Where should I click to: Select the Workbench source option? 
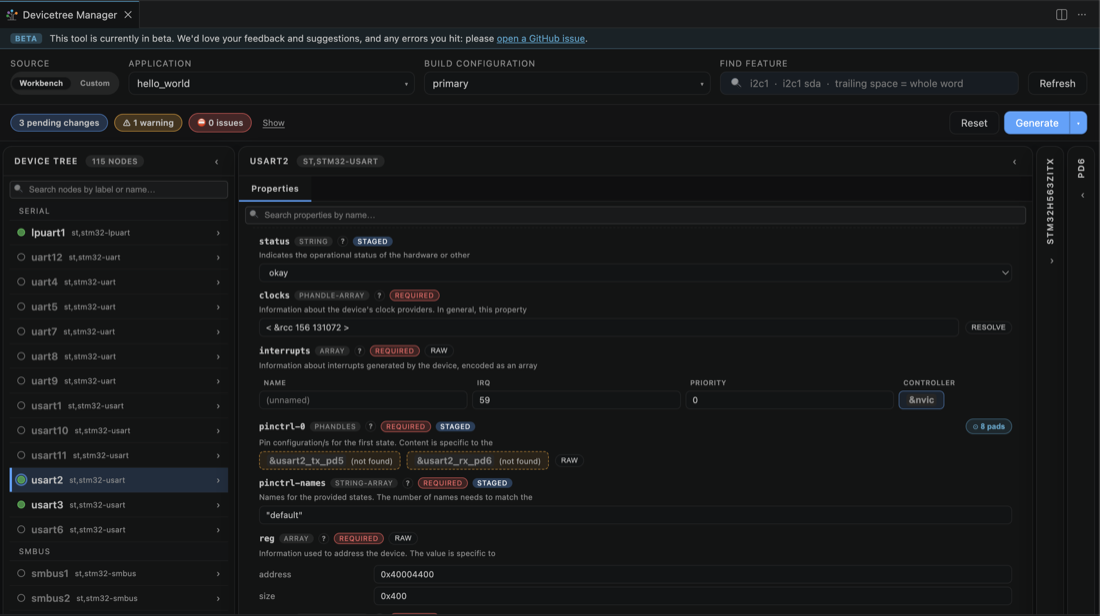click(x=41, y=83)
